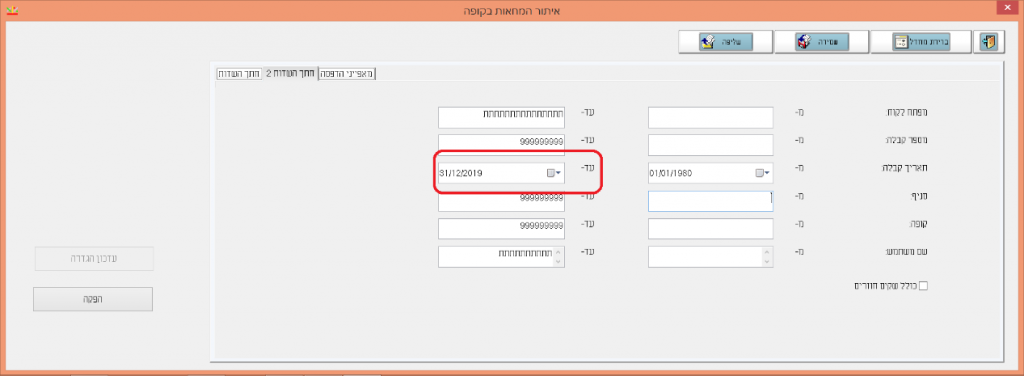Open the calendar dropdown of the 31/12/2019 date
The height and width of the screenshot is (376, 1024).
tap(554, 173)
